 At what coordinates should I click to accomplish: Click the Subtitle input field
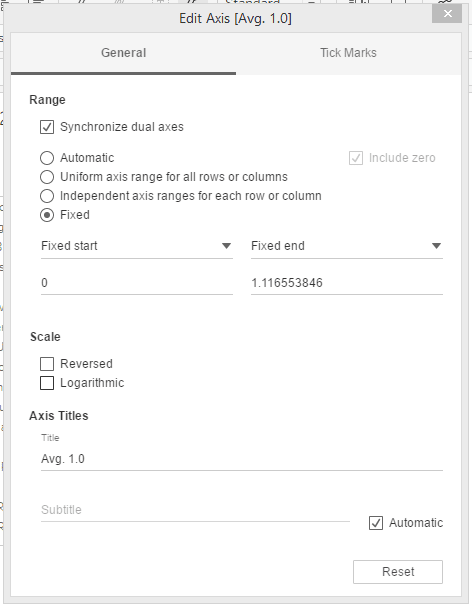click(195, 510)
